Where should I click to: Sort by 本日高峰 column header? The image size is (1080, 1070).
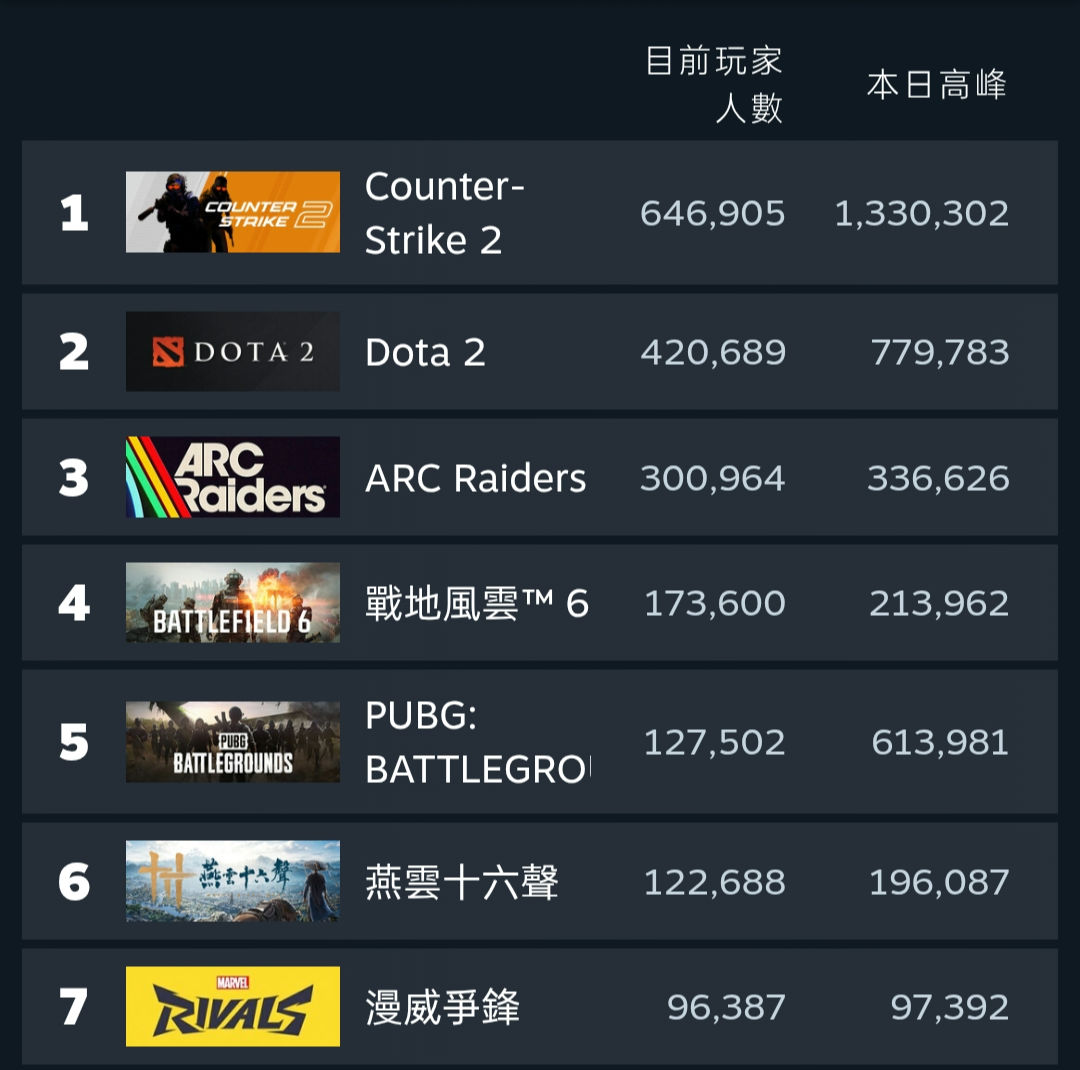coord(936,85)
